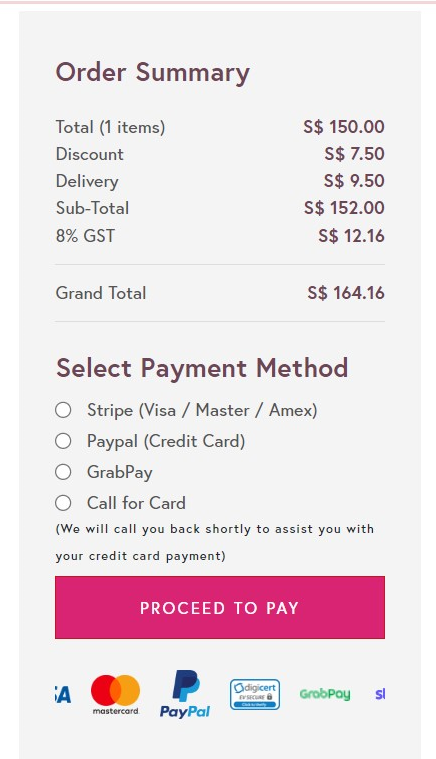The width and height of the screenshot is (436, 759).
Task: Select the Paypal (Credit Card) radio option
Action: [63, 441]
